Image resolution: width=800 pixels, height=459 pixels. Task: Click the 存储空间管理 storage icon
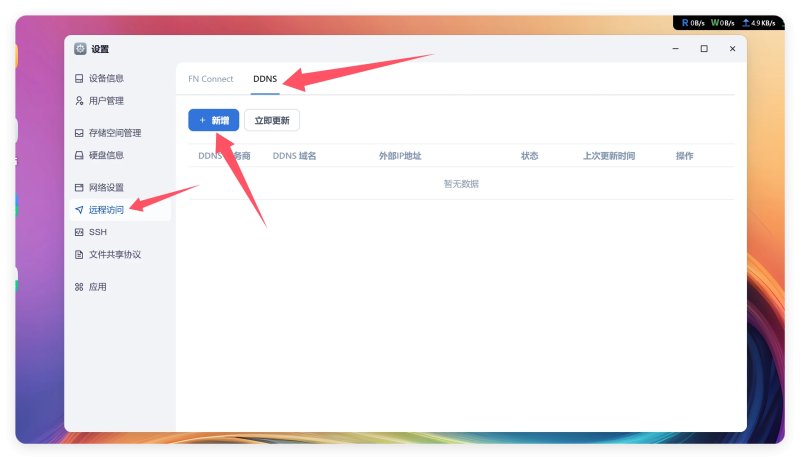point(79,133)
